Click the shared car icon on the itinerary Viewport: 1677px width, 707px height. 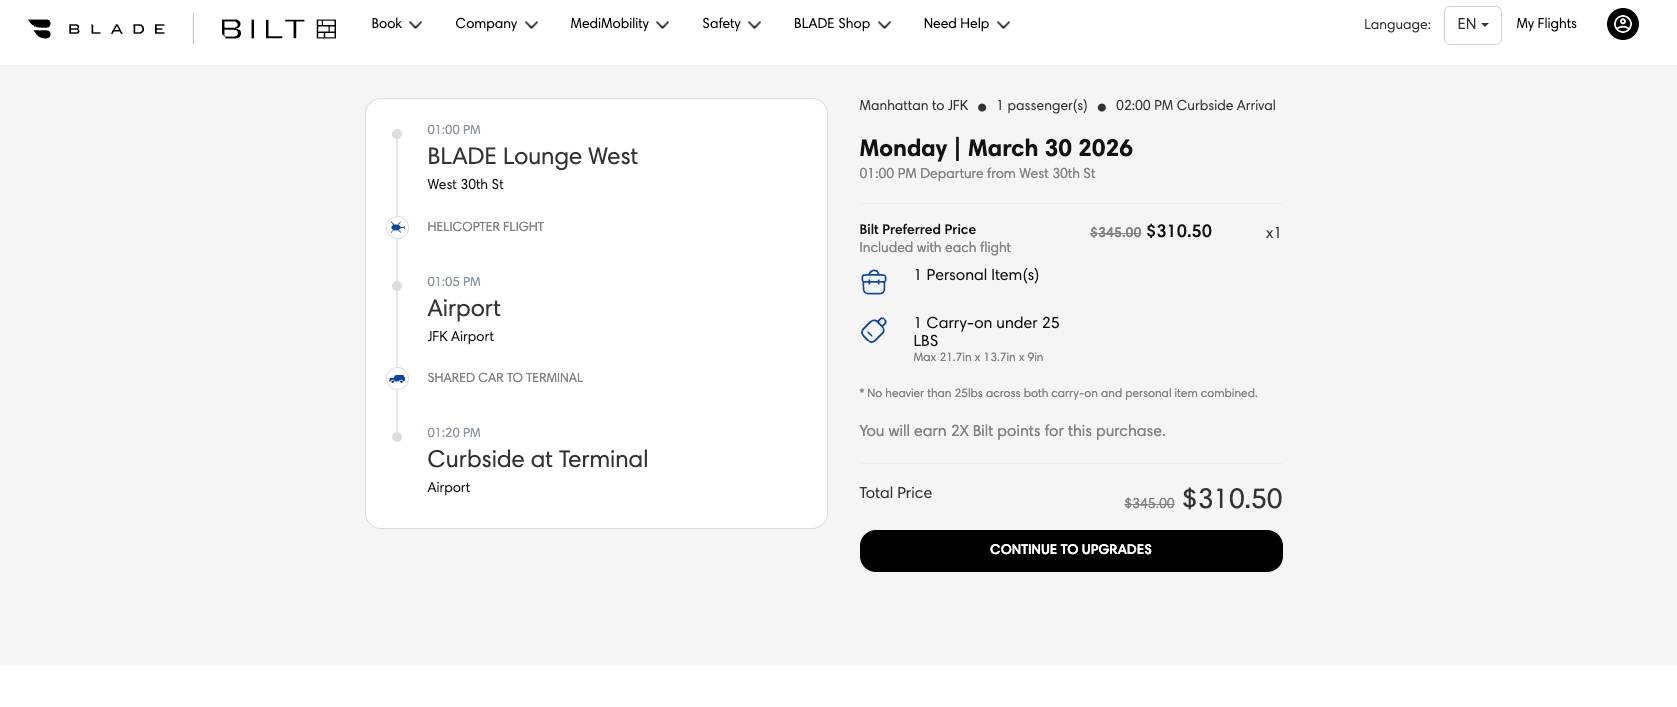coord(397,378)
